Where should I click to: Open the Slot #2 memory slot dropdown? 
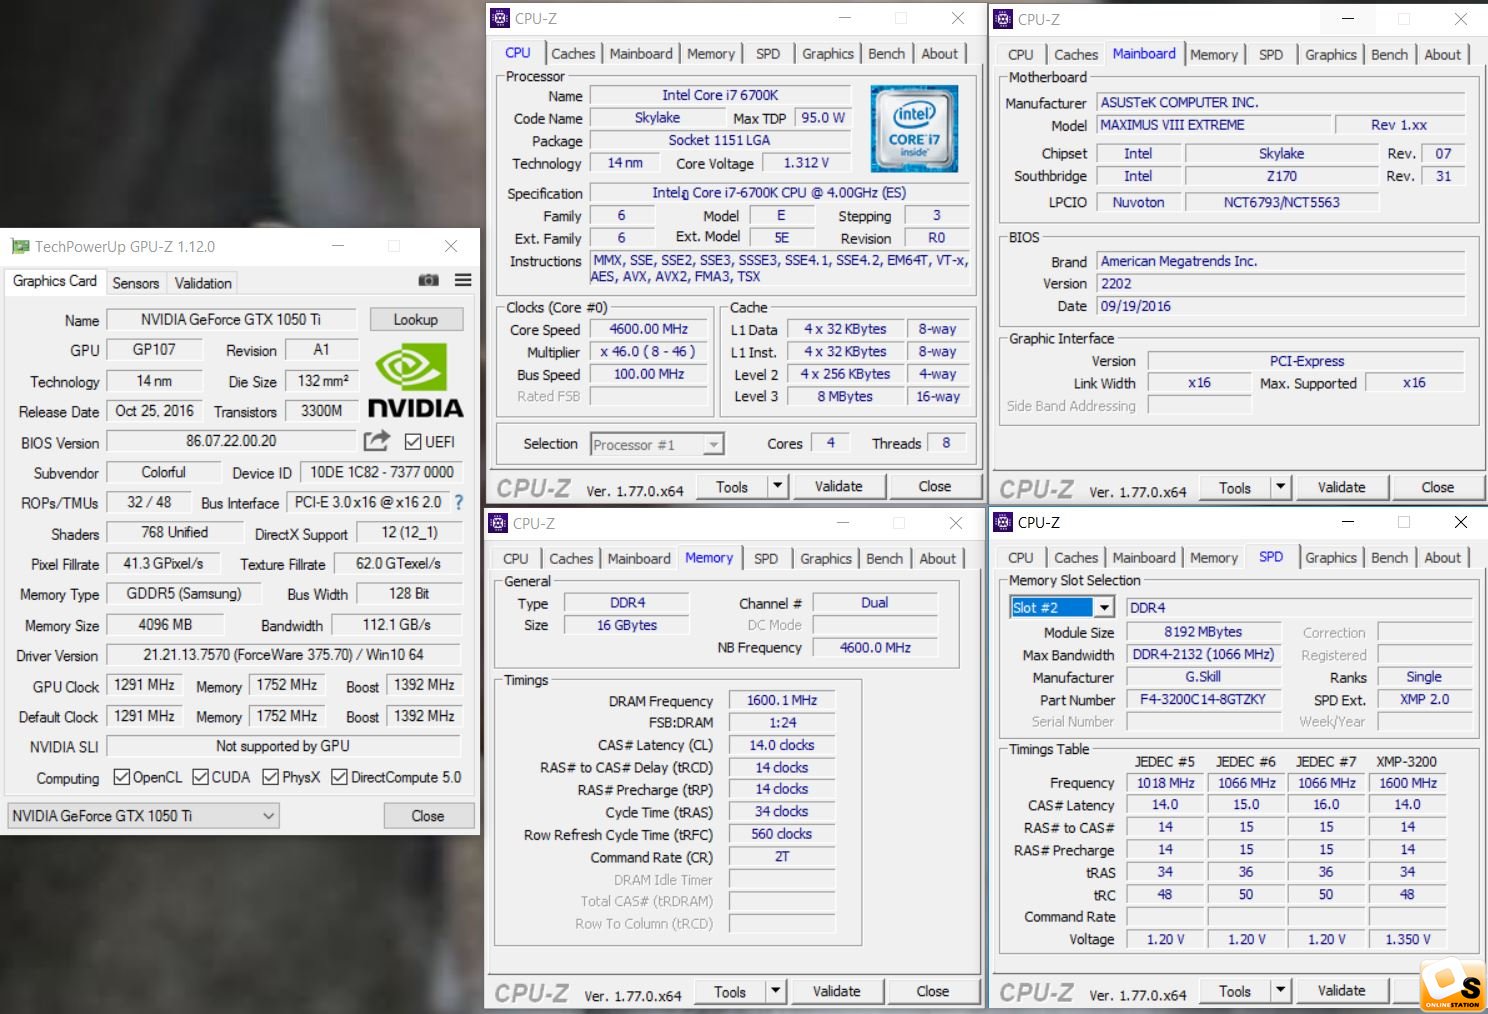pyautogui.click(x=1062, y=607)
